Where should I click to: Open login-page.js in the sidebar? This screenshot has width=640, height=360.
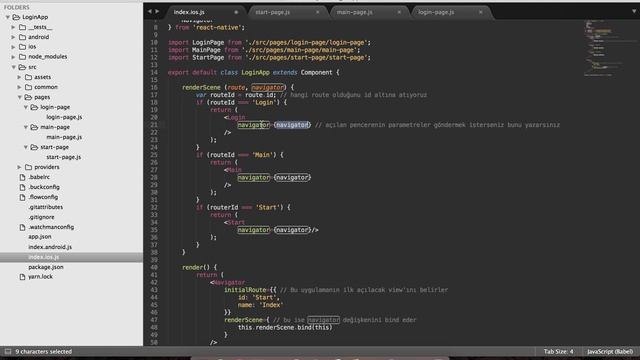[x=64, y=117]
